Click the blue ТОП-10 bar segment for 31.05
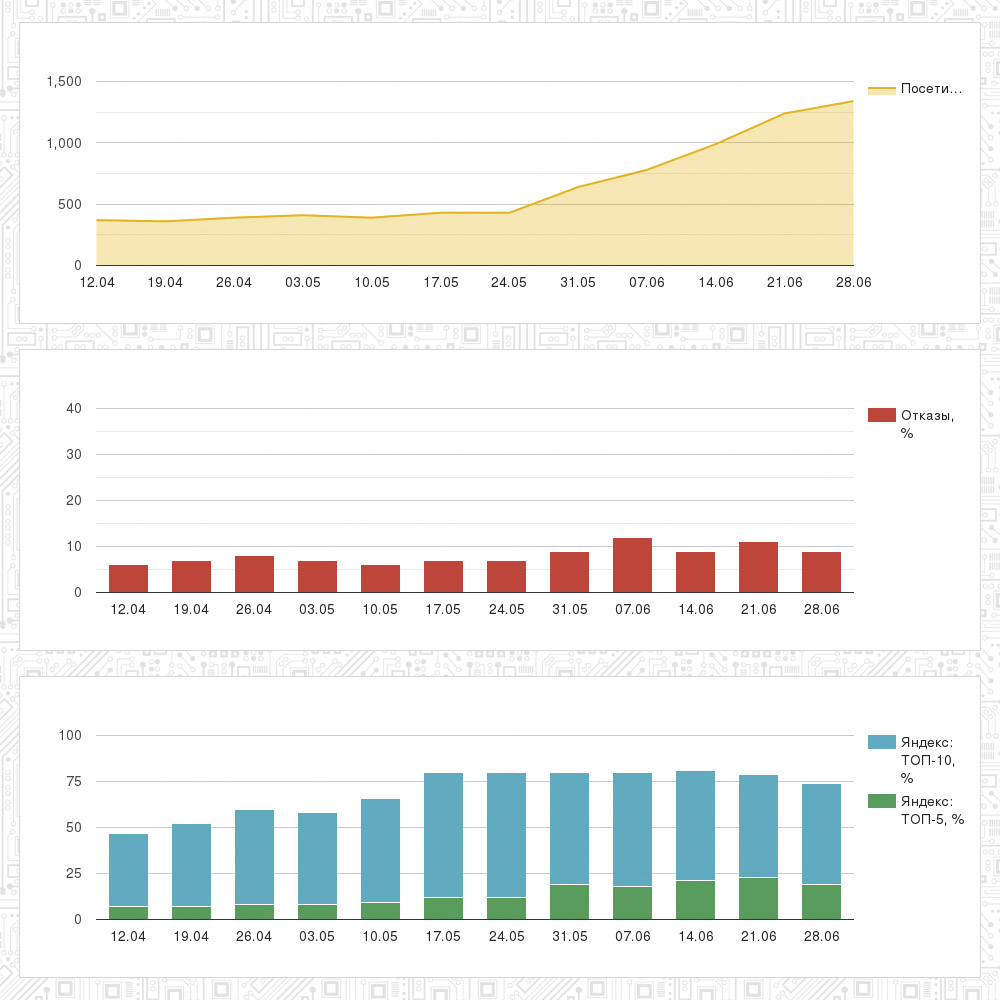This screenshot has height=1000, width=1000. pos(570,828)
